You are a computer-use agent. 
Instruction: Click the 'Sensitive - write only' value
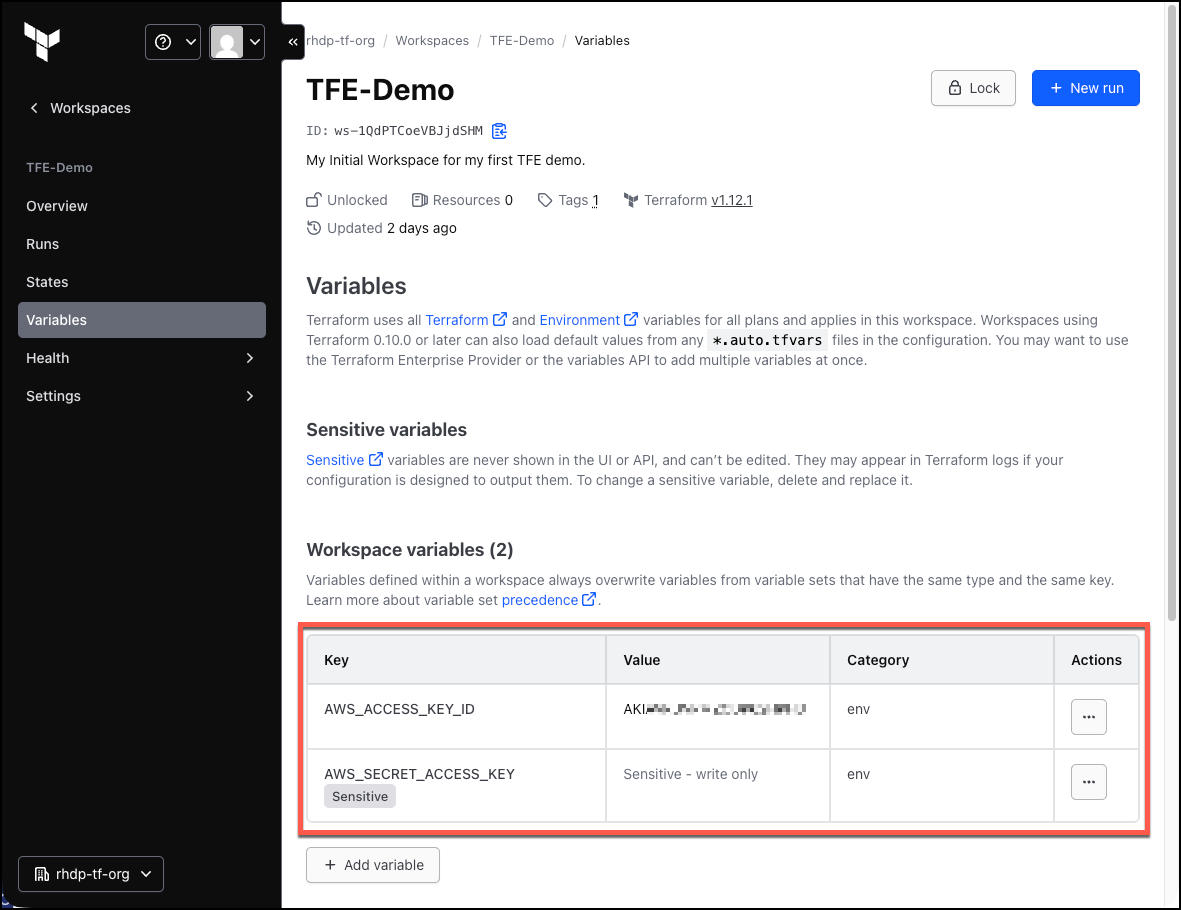click(690, 774)
